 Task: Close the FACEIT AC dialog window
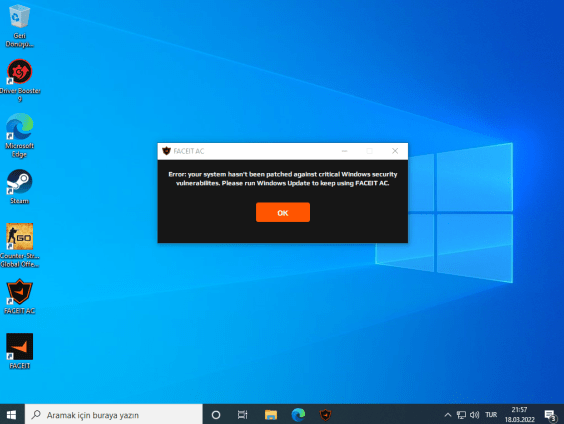pos(395,151)
